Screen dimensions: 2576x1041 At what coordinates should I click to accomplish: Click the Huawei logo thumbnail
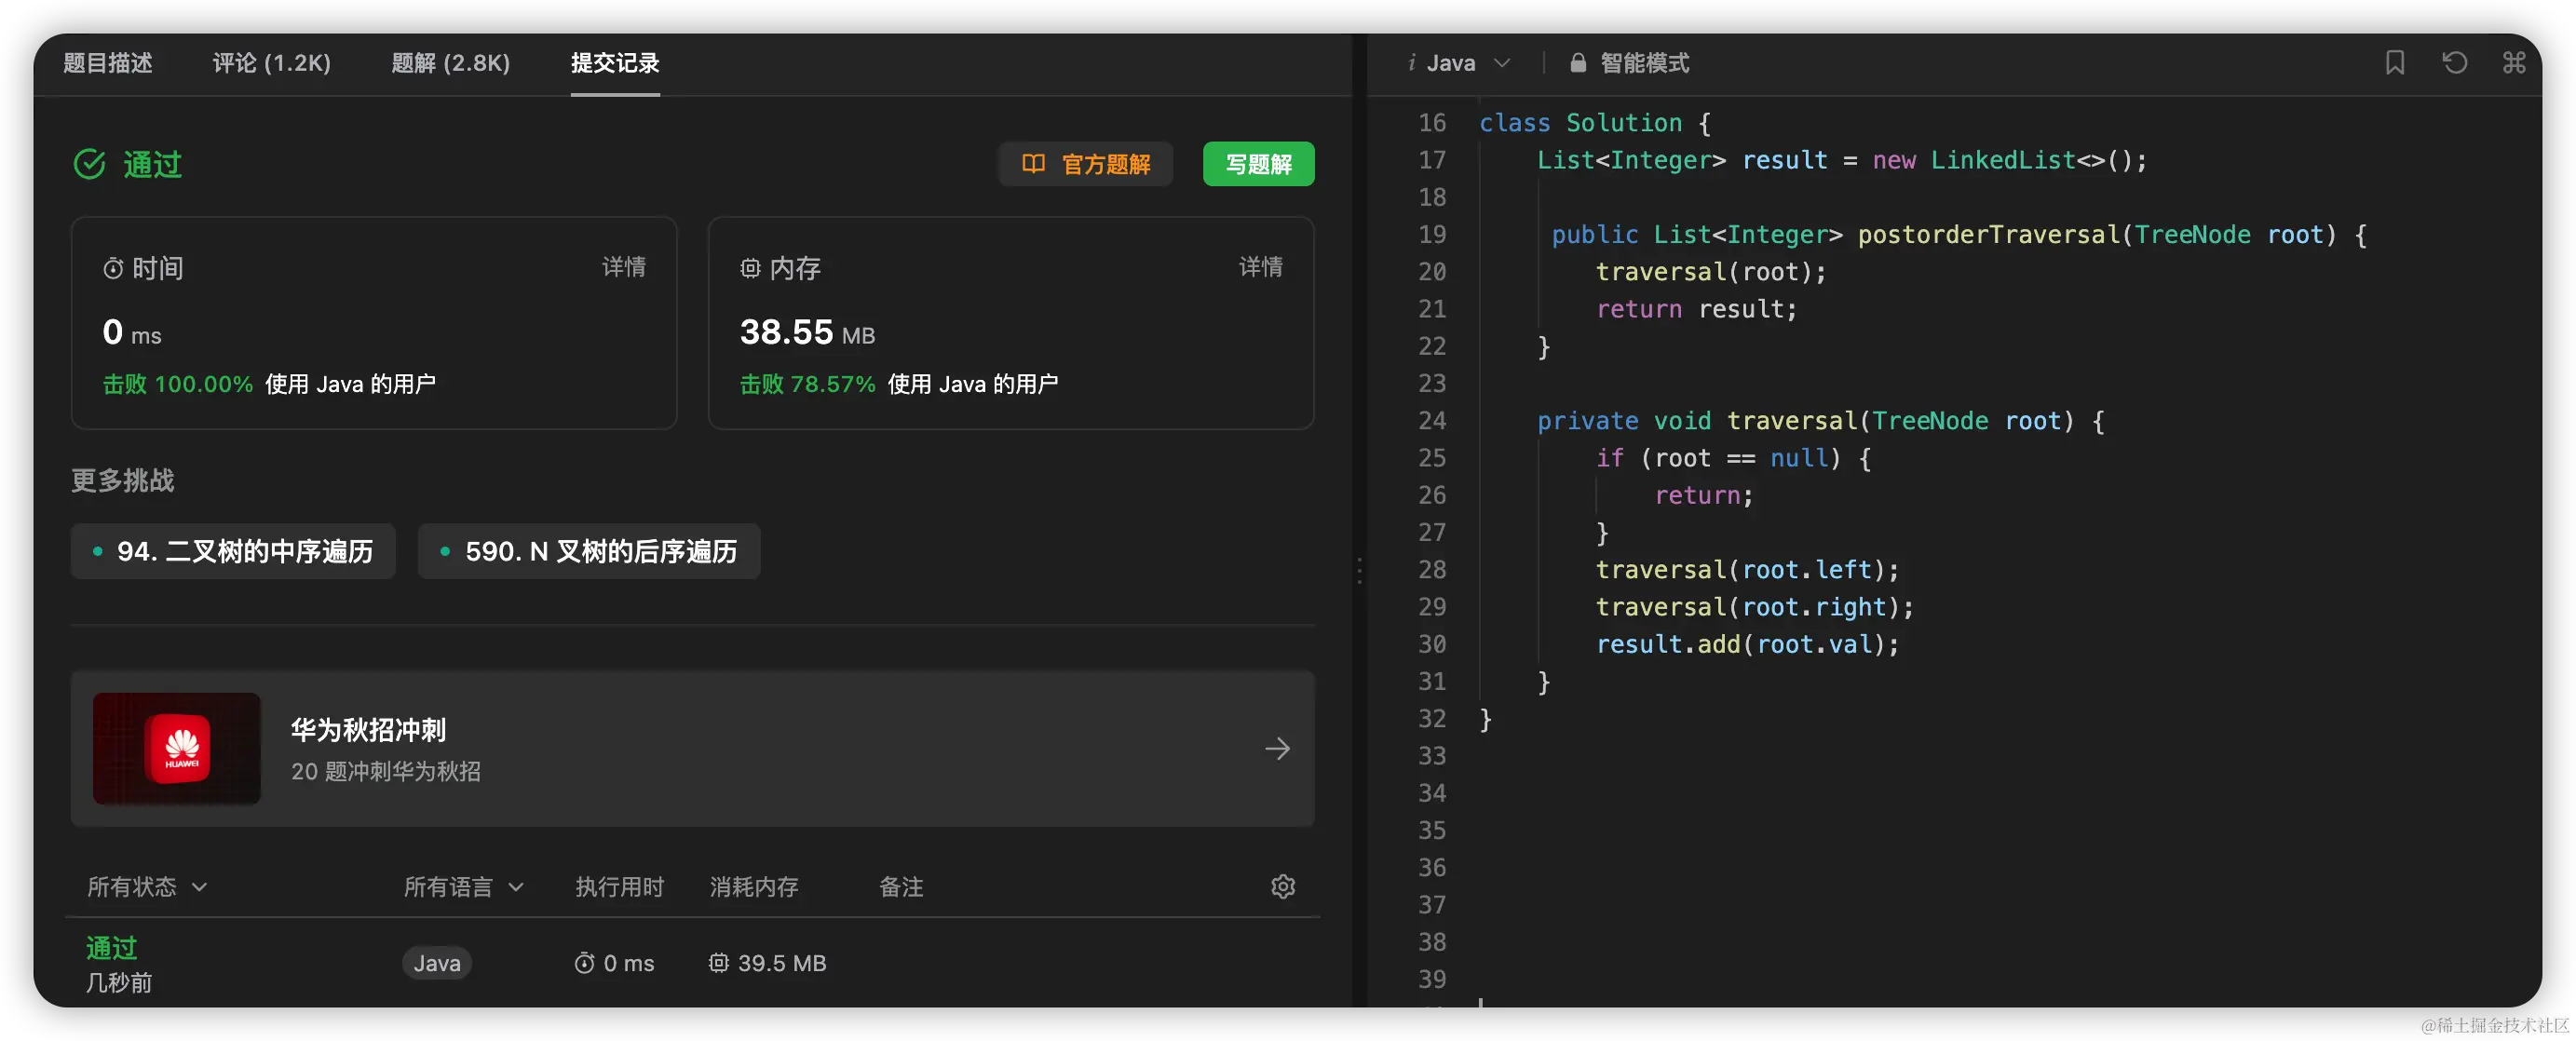pos(177,749)
